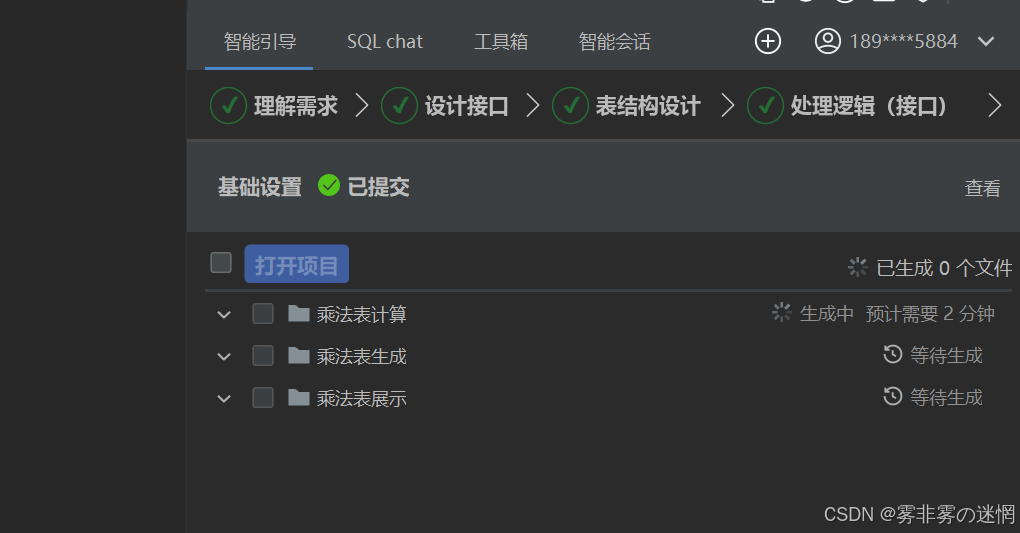
Task: Click the green check icon beside 理解需求
Action: 228,105
